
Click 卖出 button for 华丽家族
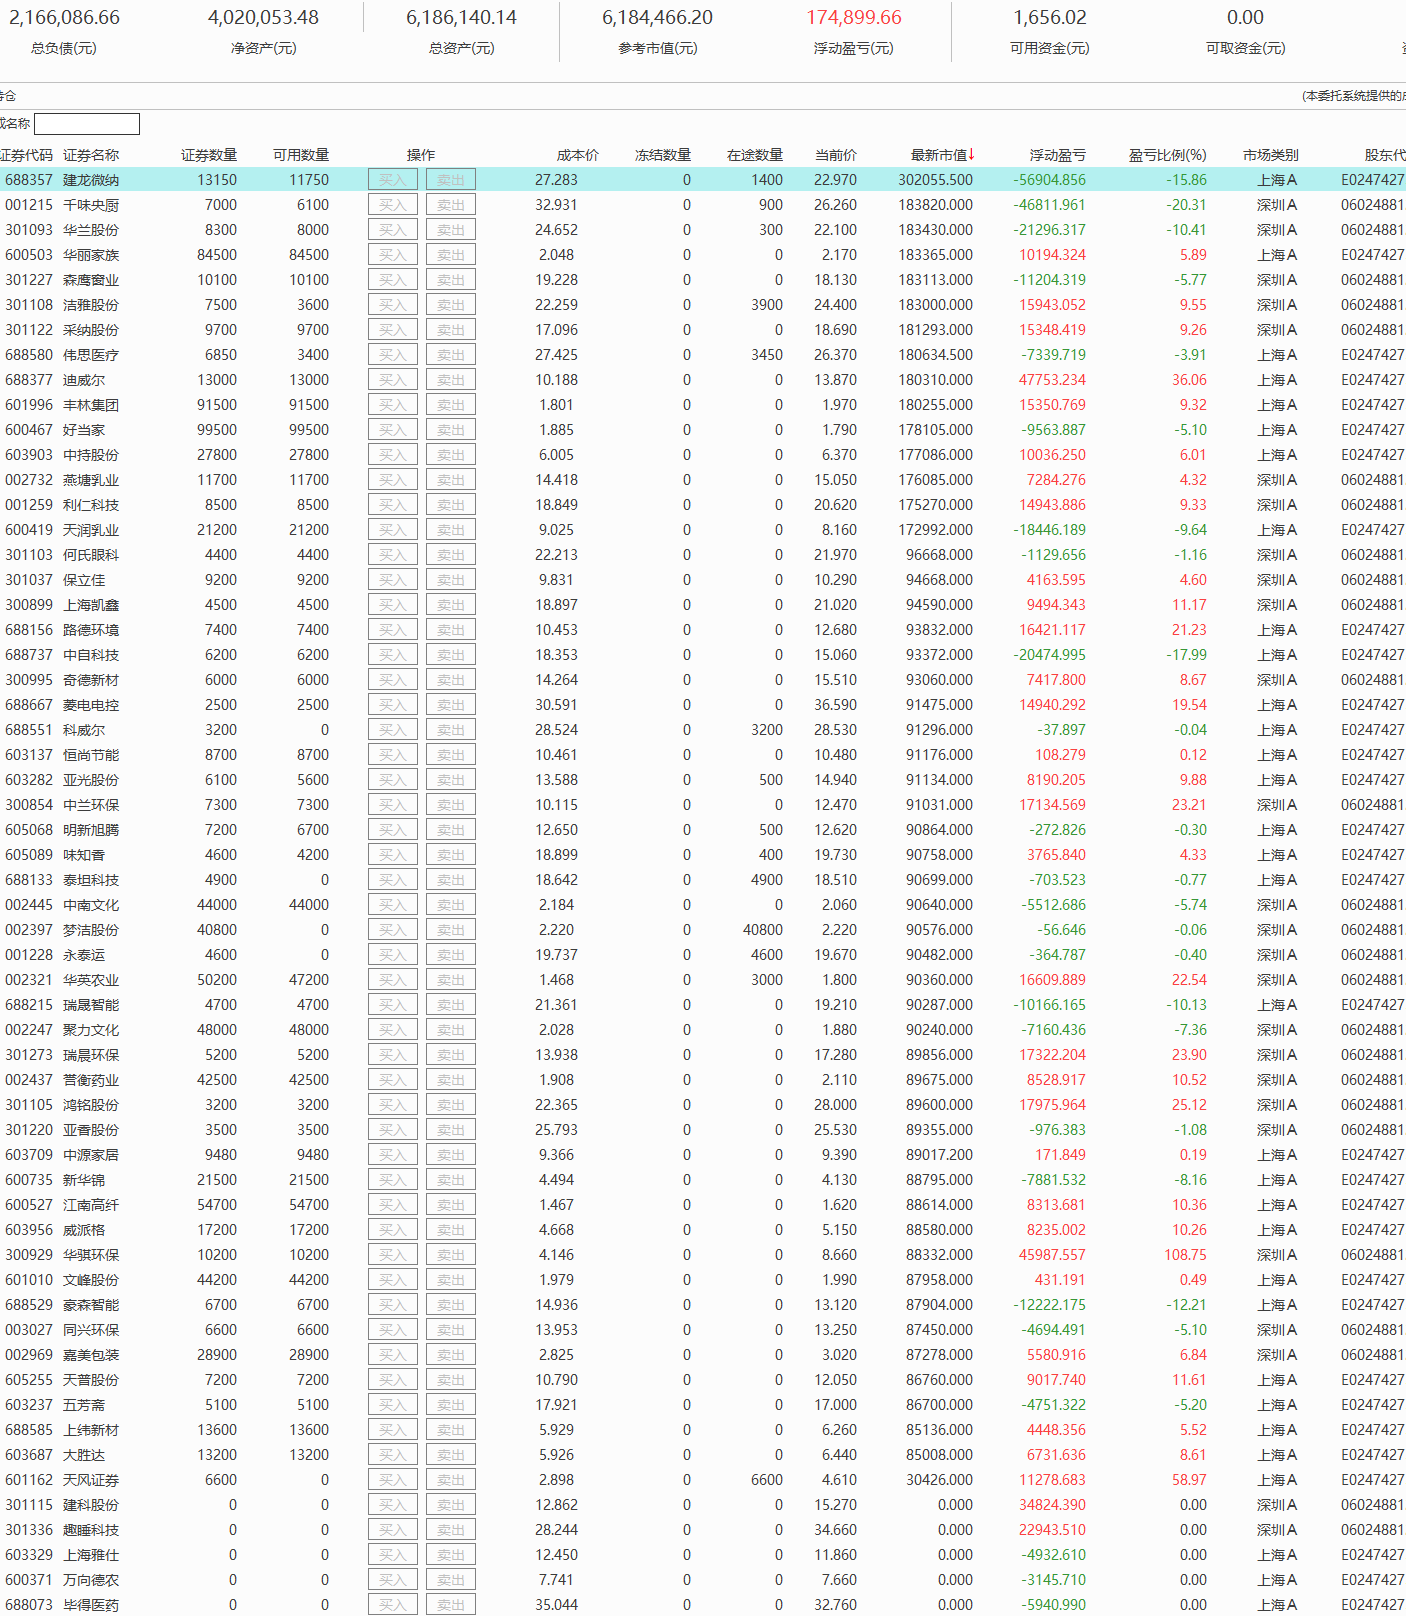click(x=451, y=255)
